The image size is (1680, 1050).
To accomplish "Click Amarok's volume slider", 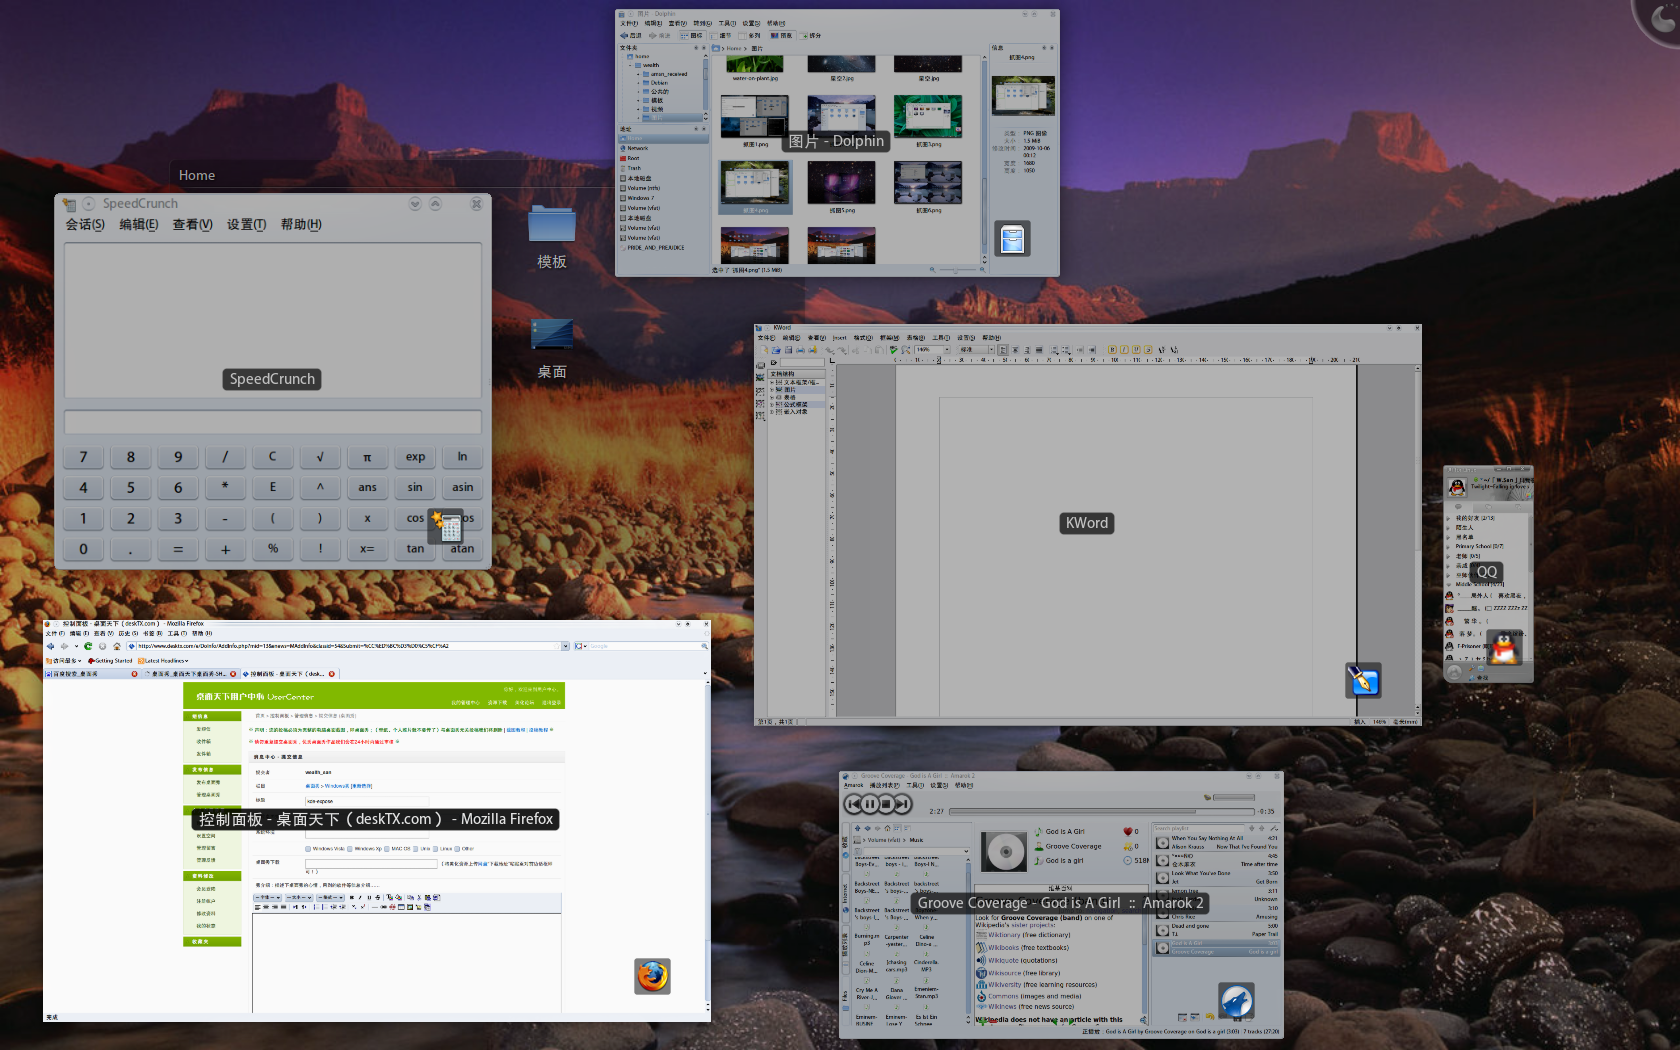I will coord(1233,797).
